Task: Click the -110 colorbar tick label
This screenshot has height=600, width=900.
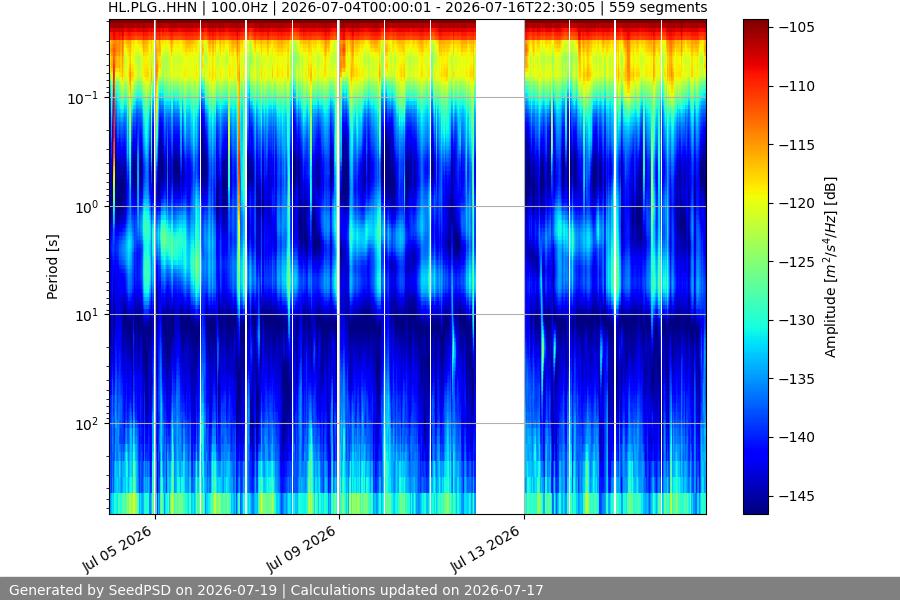Action: click(x=797, y=86)
